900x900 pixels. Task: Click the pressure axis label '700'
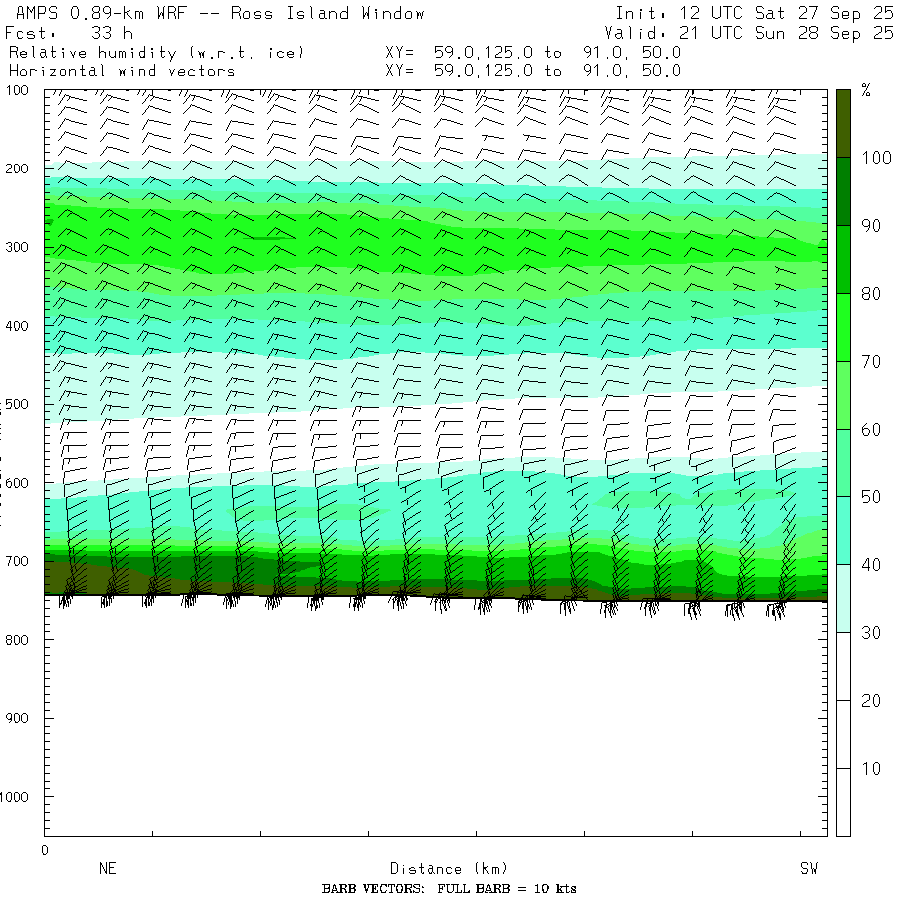(17, 561)
